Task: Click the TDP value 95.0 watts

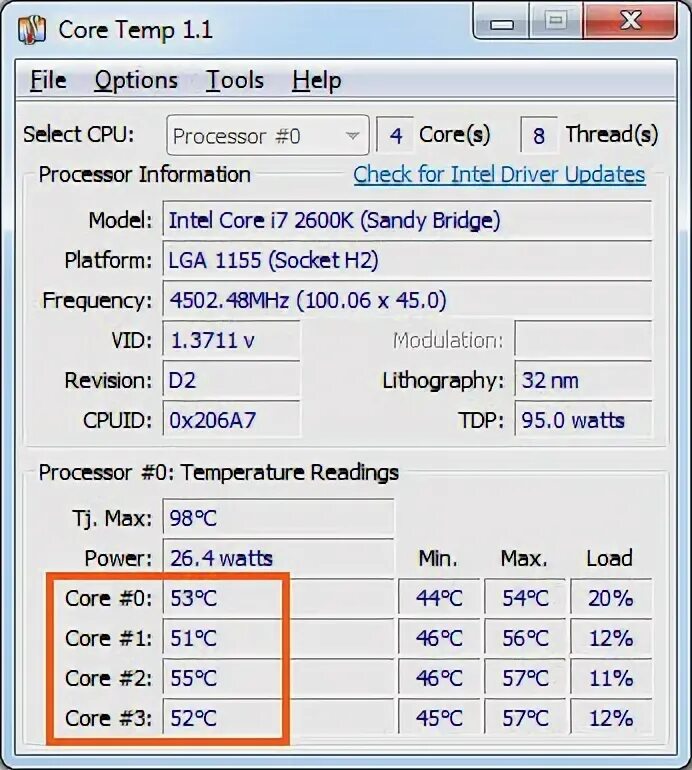Action: click(x=583, y=420)
